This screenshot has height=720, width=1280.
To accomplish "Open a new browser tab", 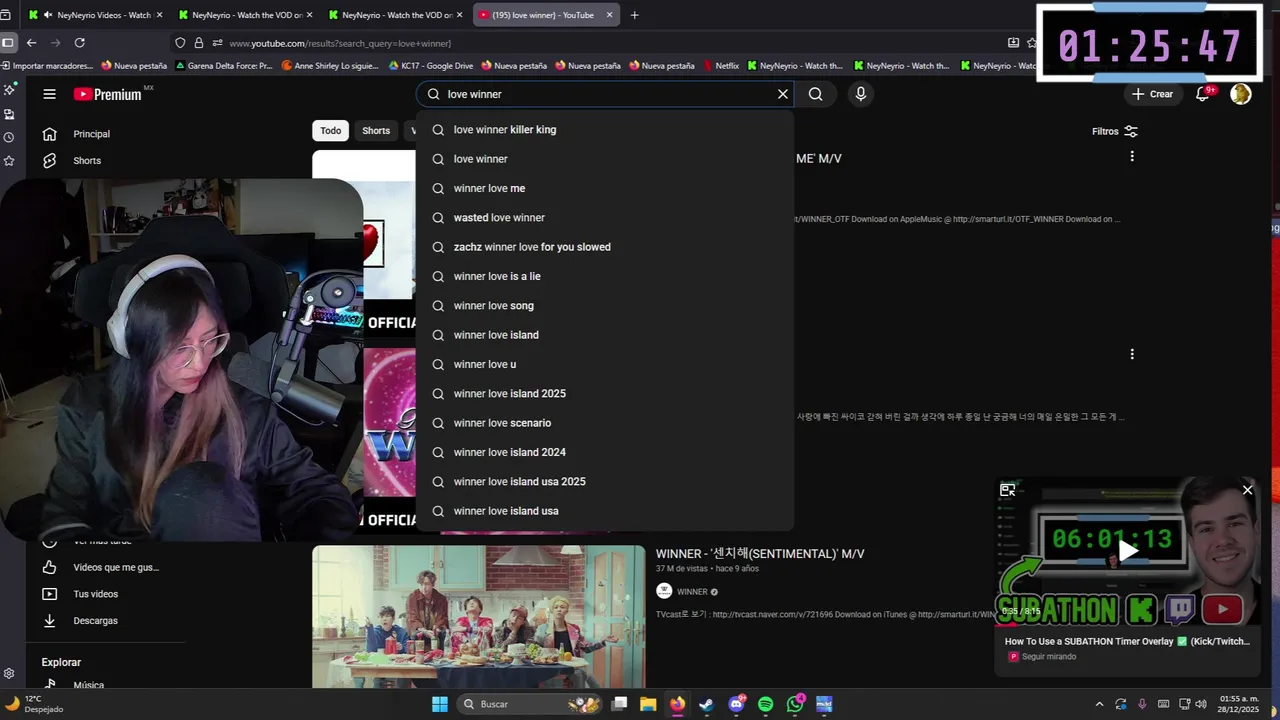I will [634, 15].
